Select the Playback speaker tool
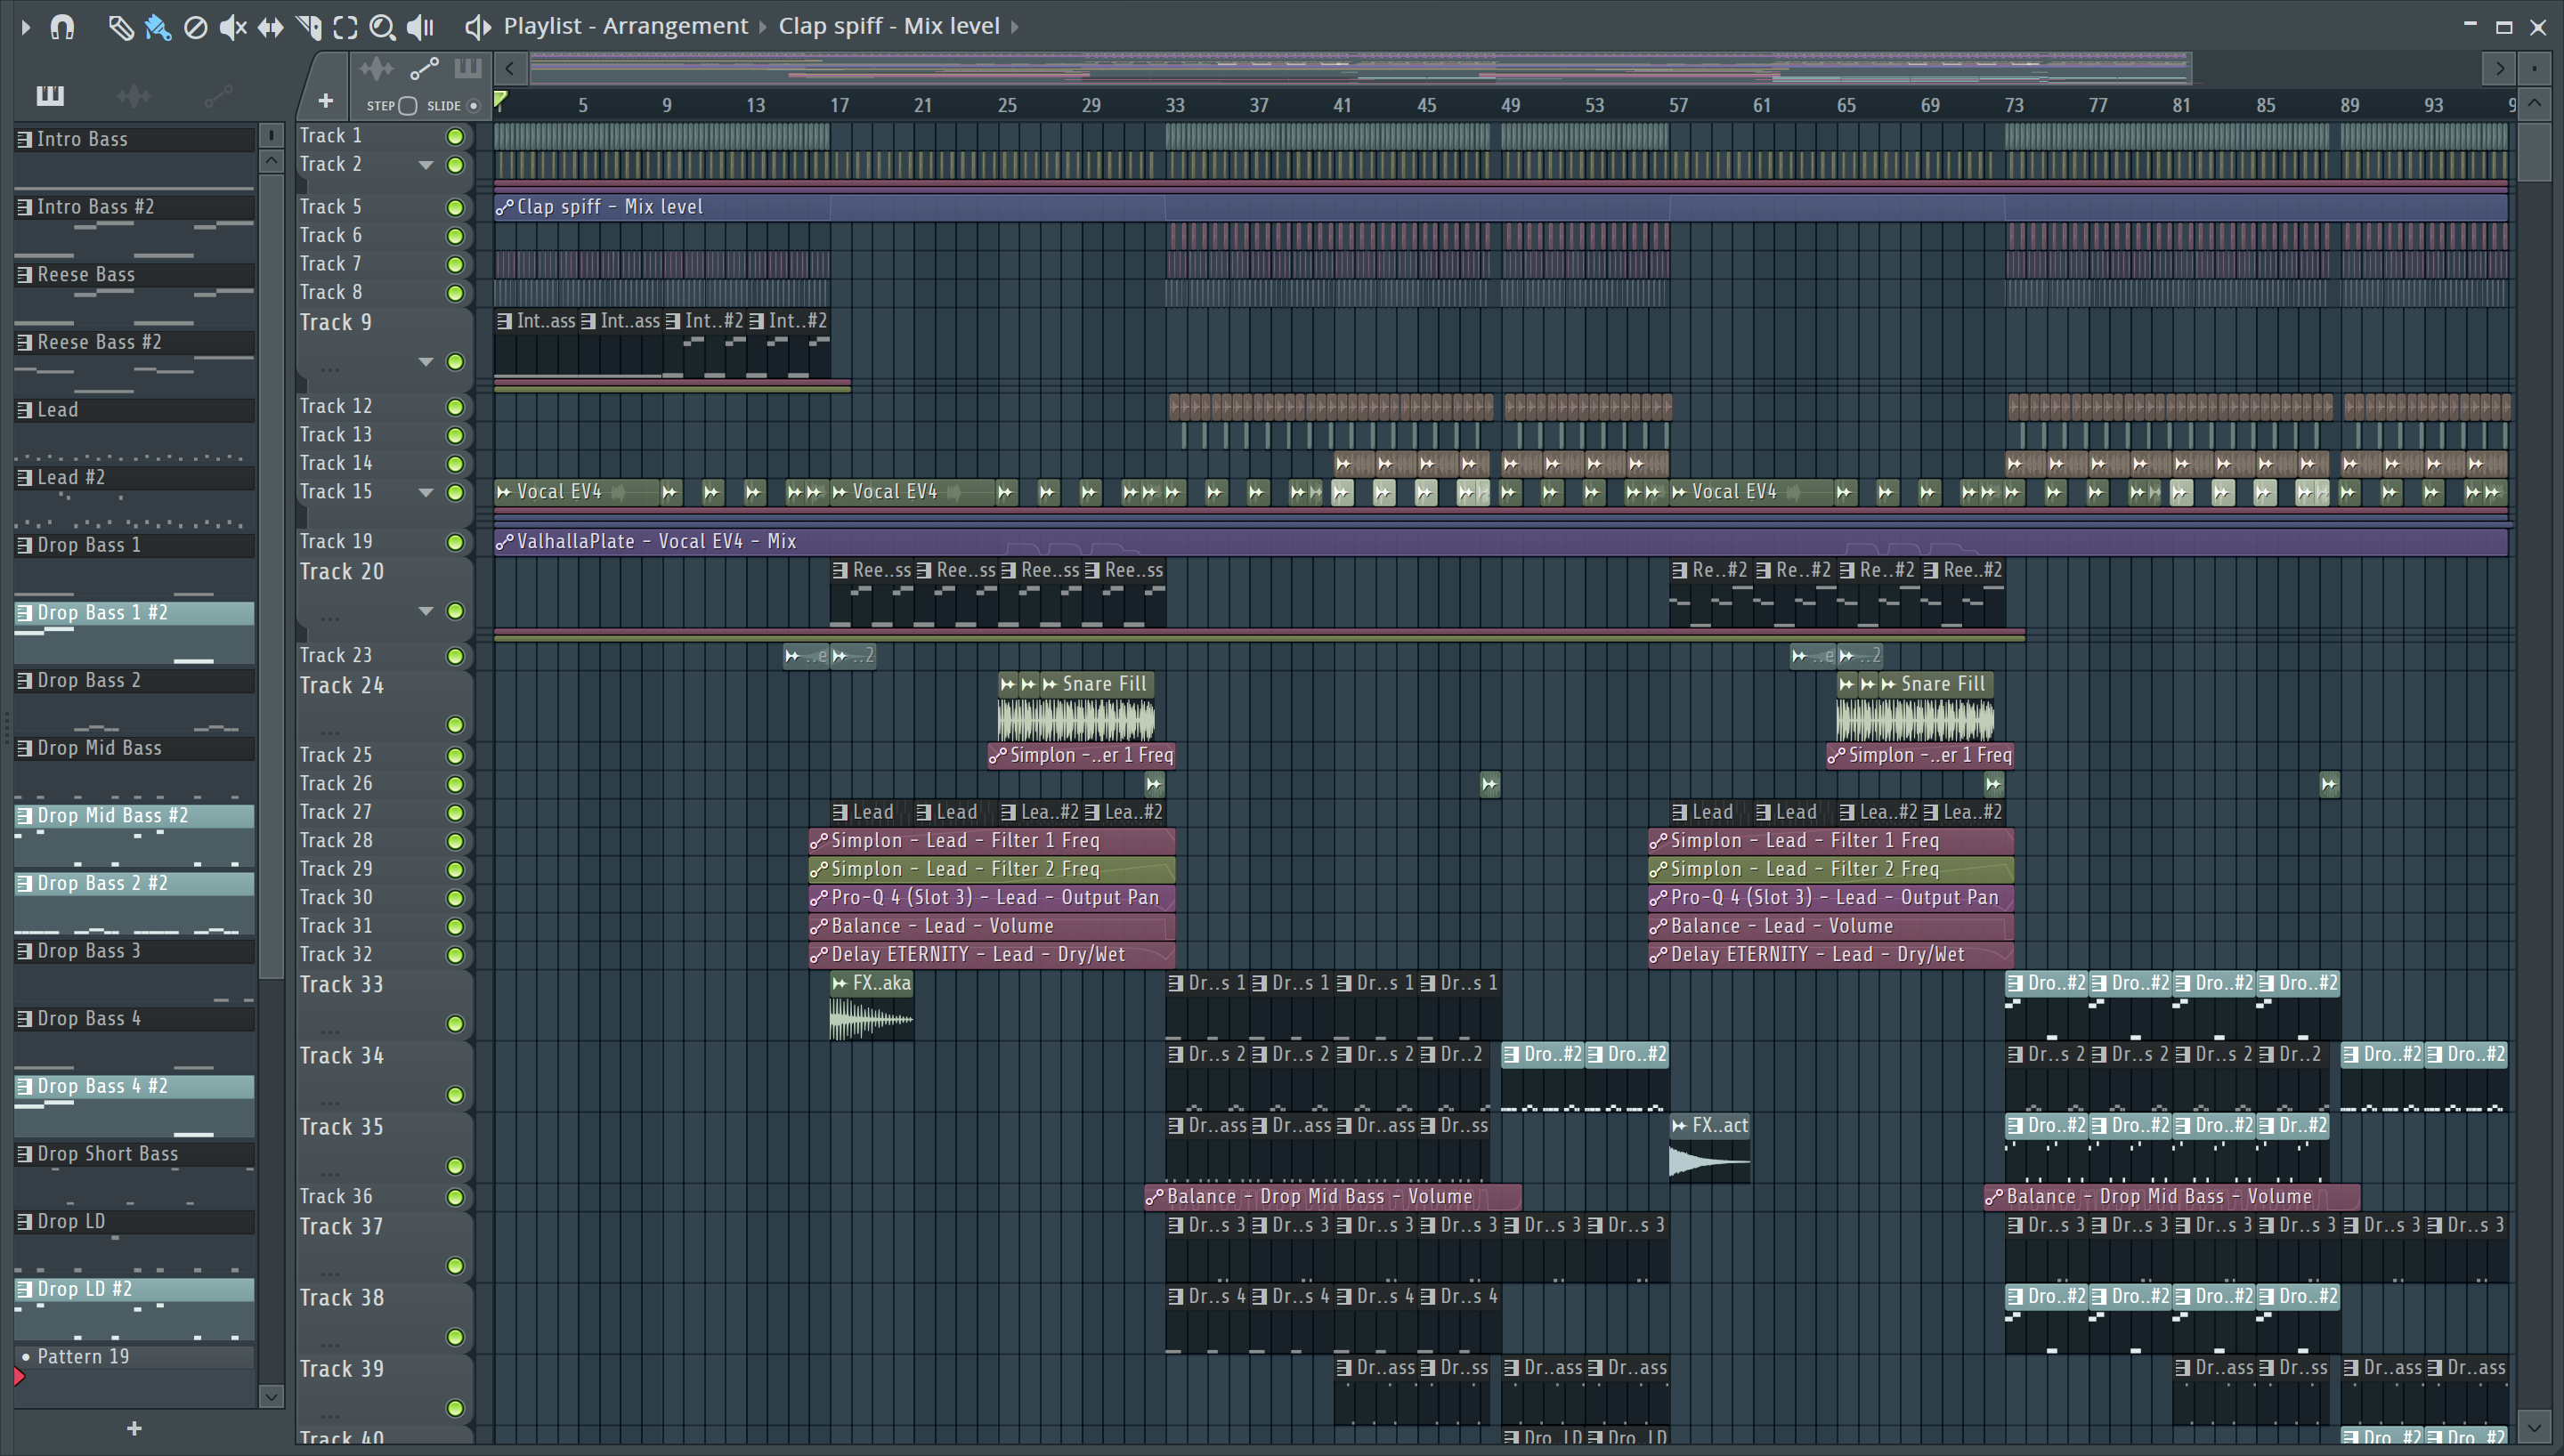Viewport: 2564px width, 1456px height. [x=421, y=27]
